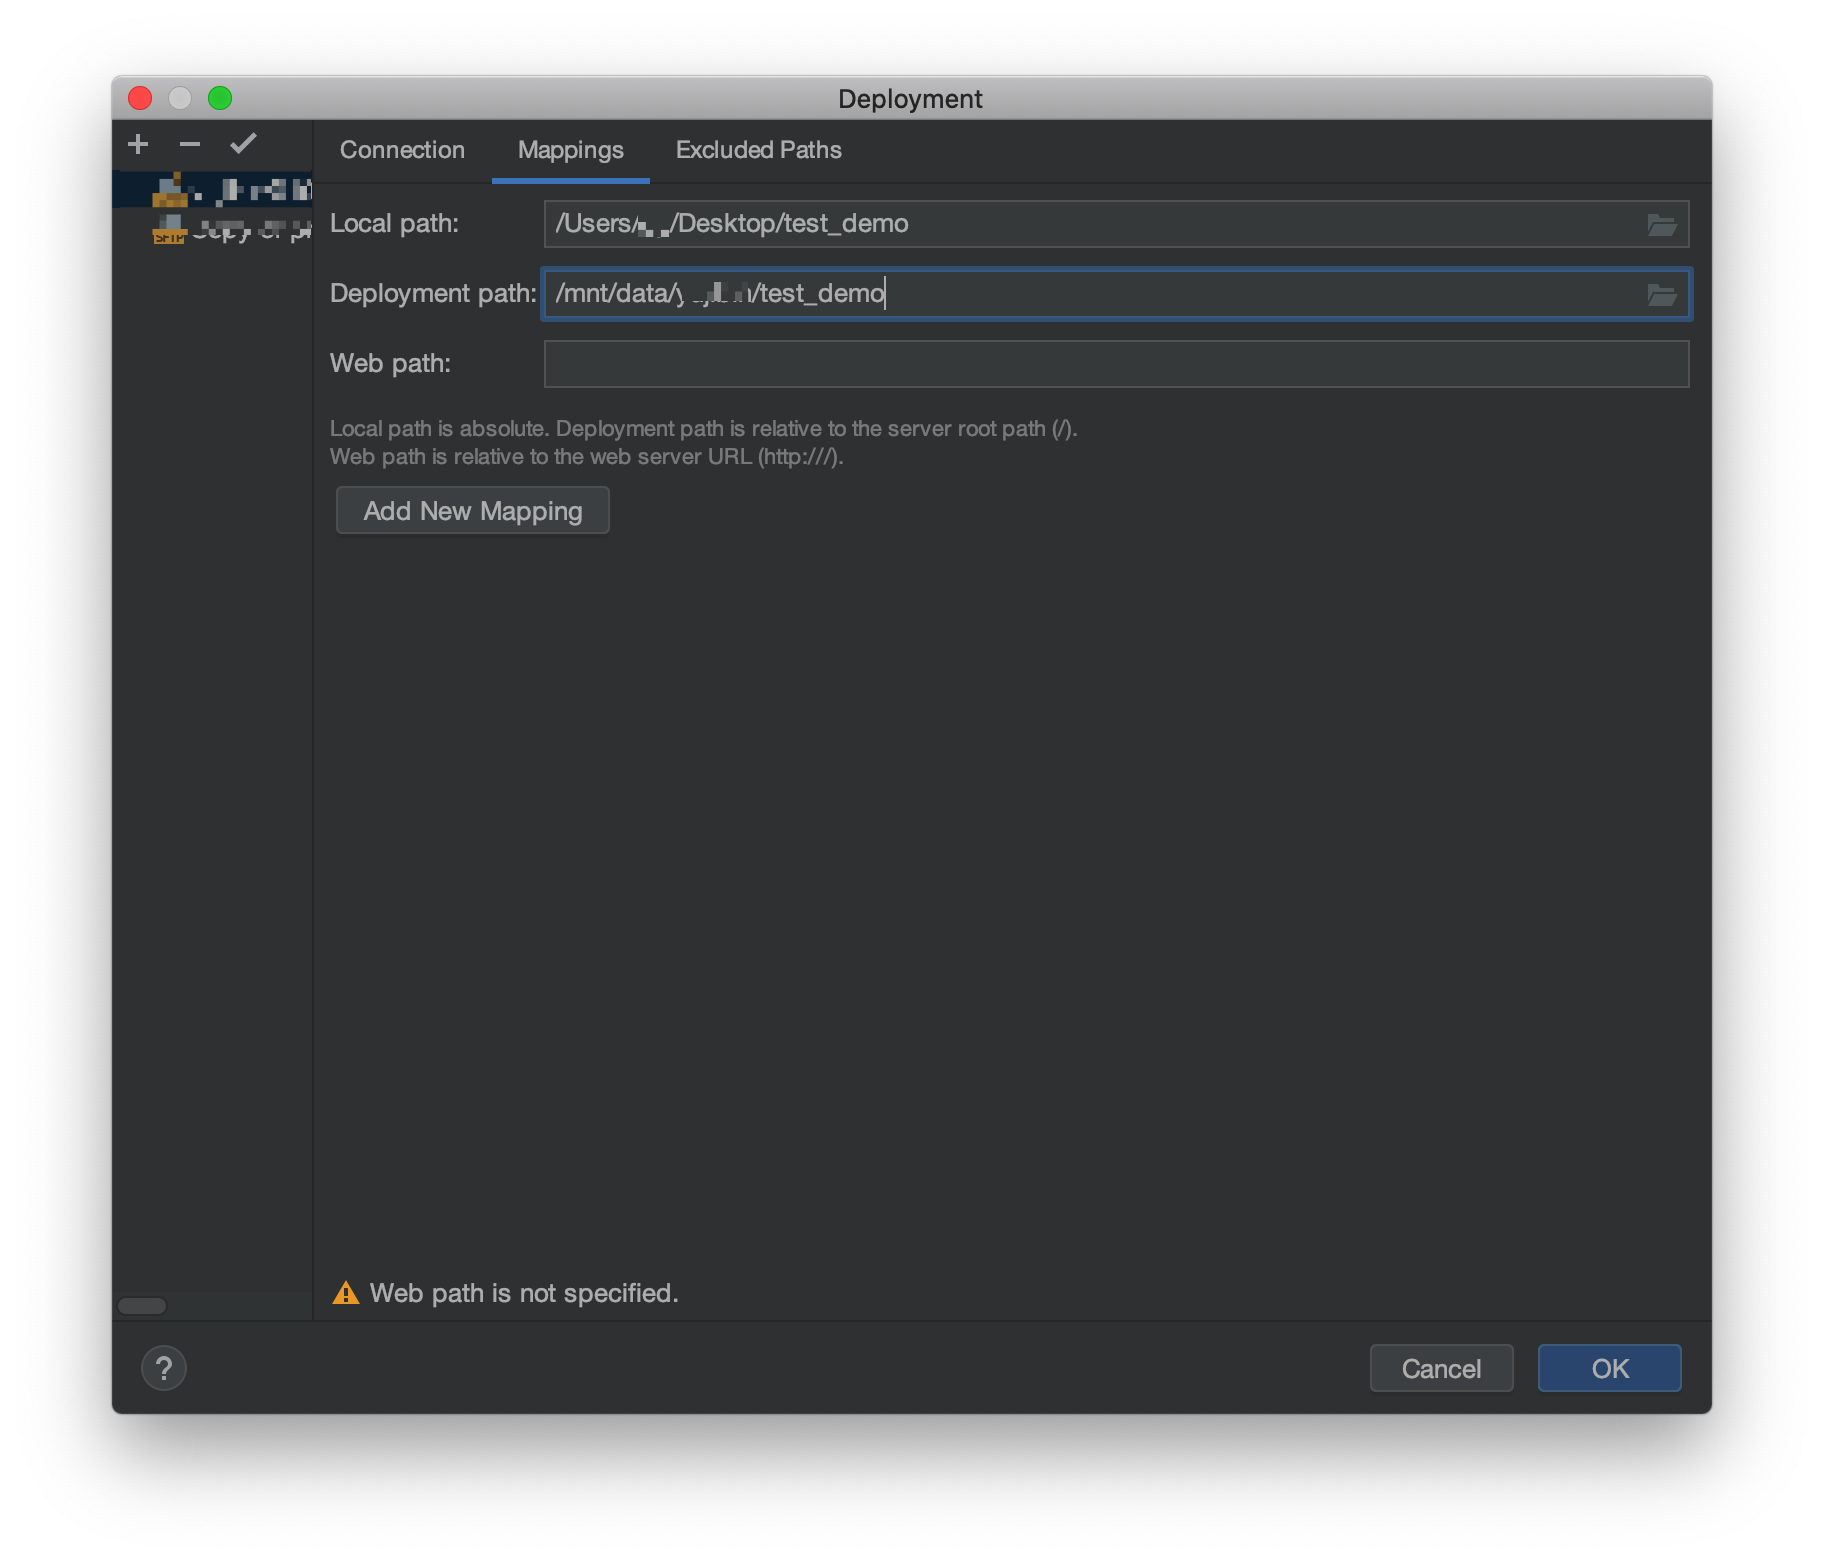Screen dimensions: 1824x1562
Task: Switch to the Connection tab
Action: [402, 150]
